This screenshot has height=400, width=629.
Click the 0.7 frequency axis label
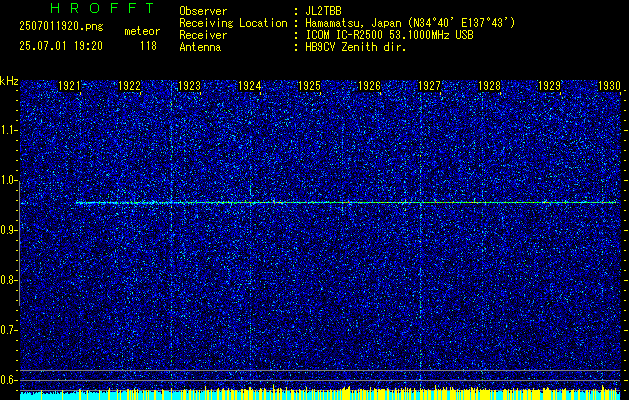[8, 330]
